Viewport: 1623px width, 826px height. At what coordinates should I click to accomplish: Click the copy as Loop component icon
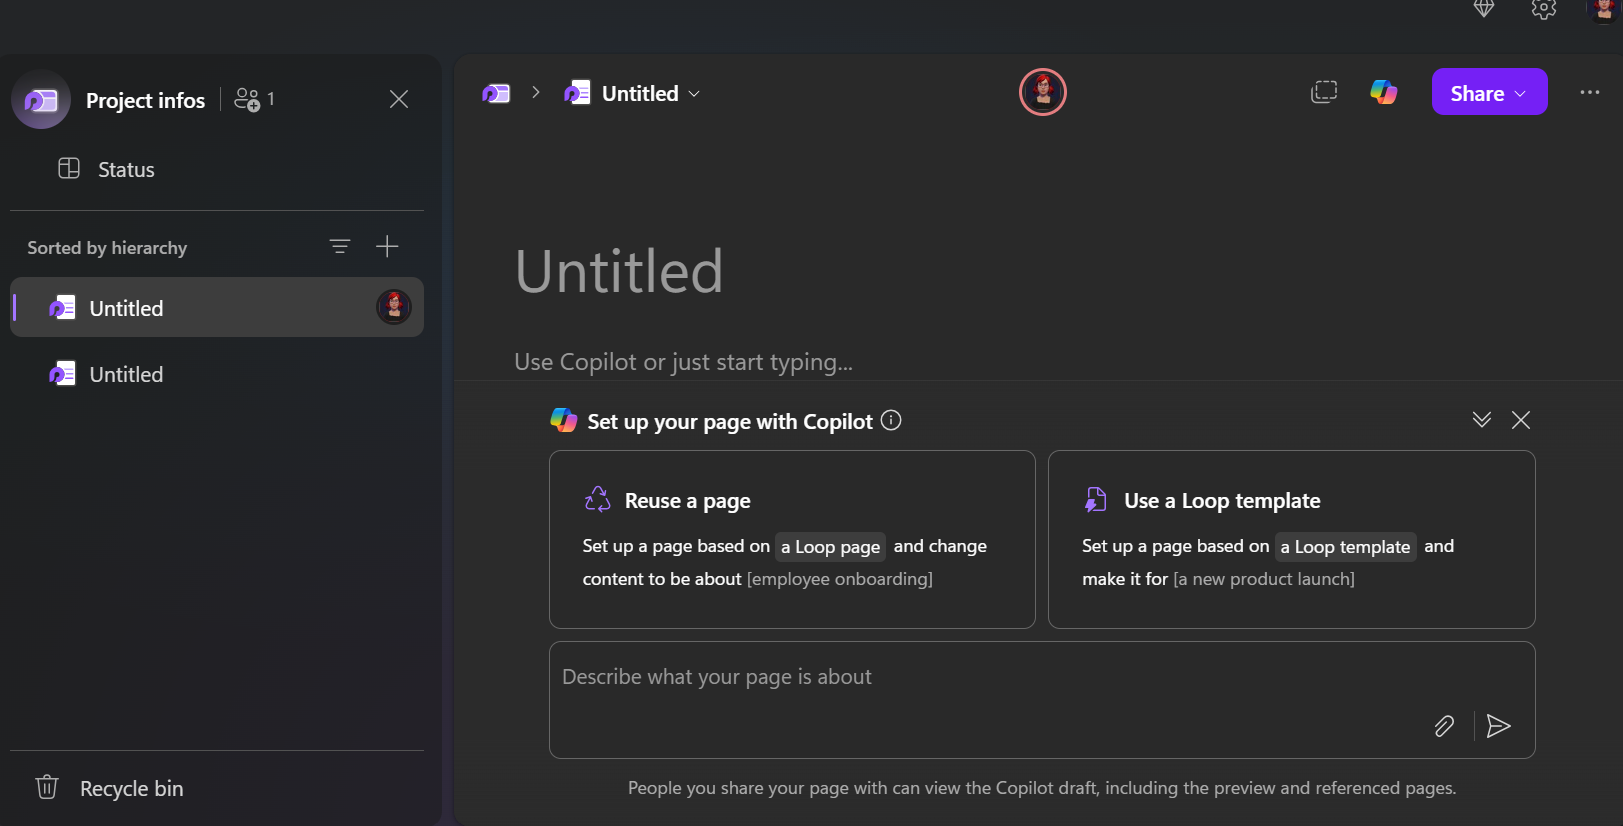click(x=1324, y=92)
